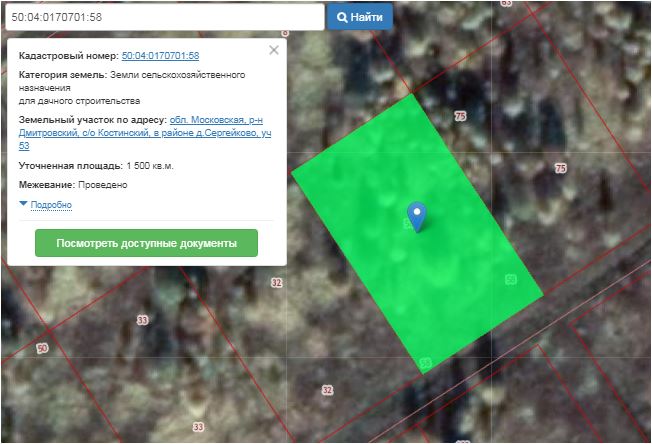The width and height of the screenshot is (652, 444).
Task: Select parcel label 50 on the map
Action: click(x=42, y=348)
